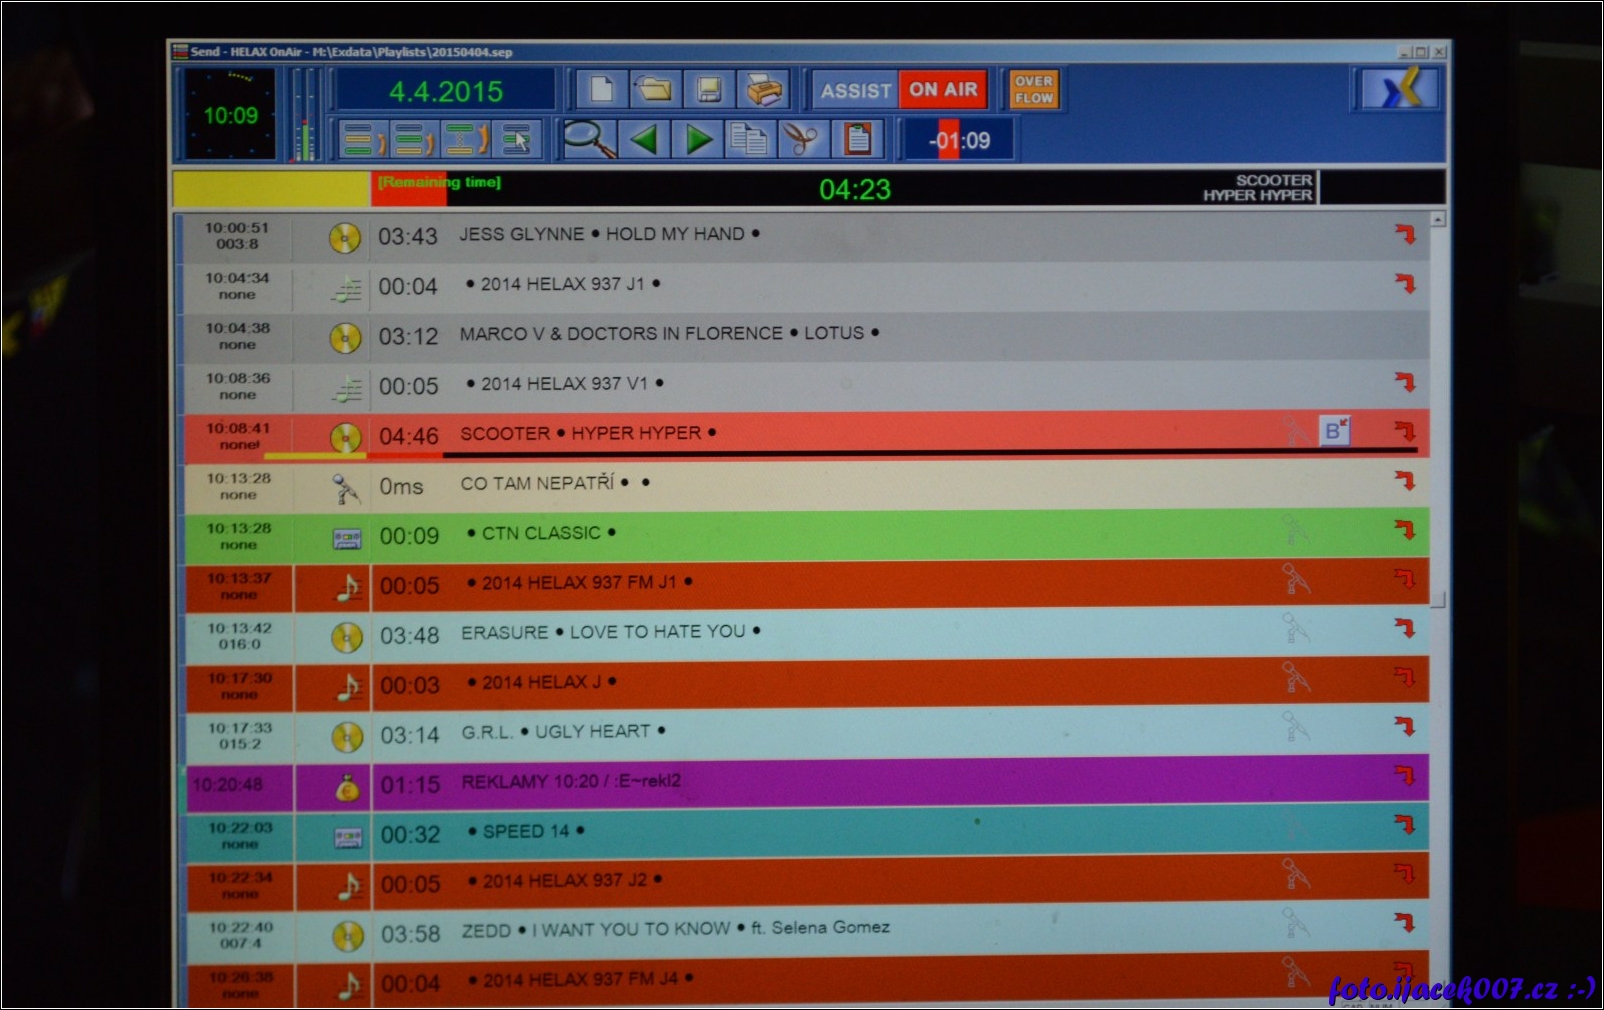
Task: Open search with the magnifying glass icon
Action: click(x=589, y=139)
